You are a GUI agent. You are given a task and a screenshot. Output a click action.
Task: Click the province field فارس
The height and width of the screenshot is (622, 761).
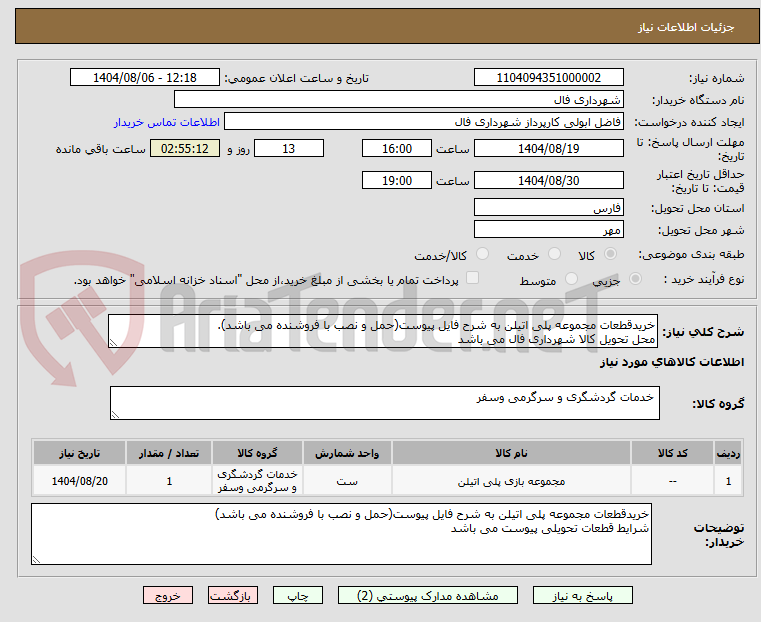548,208
